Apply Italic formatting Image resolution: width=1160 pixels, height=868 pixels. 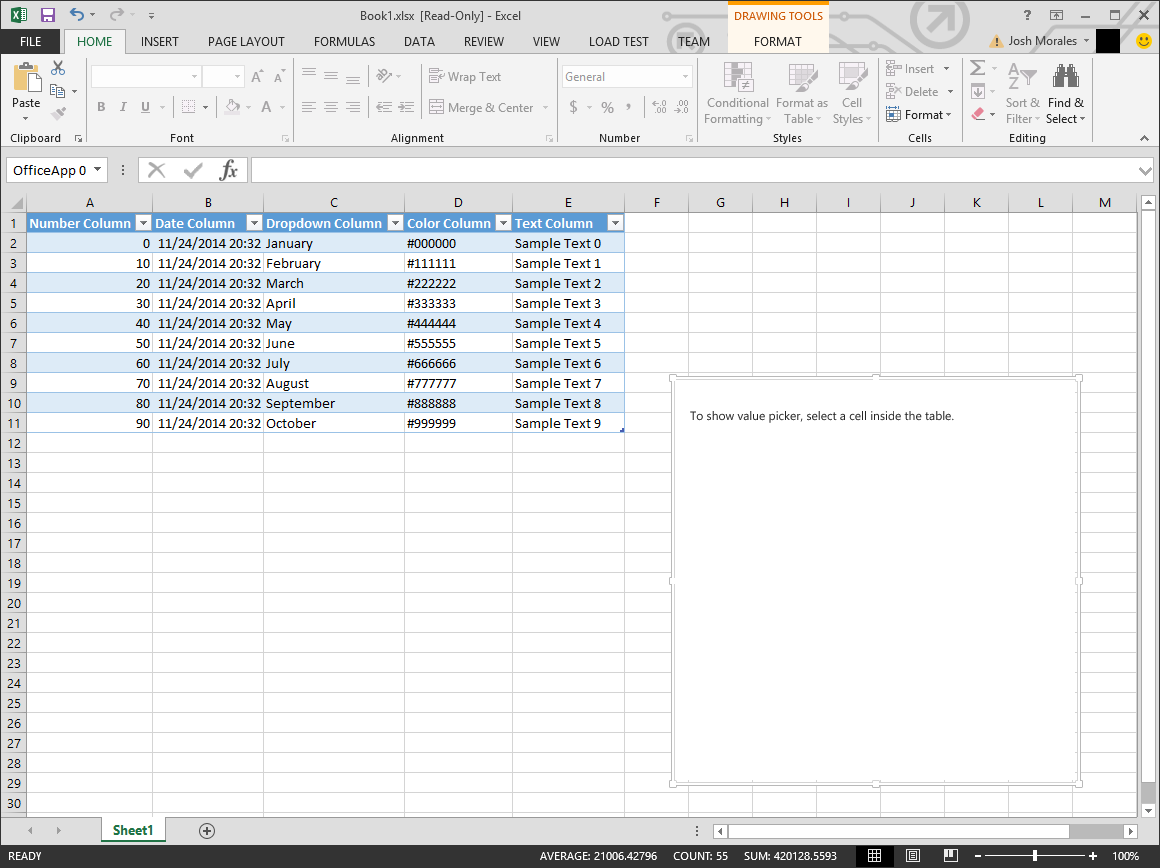tap(121, 106)
